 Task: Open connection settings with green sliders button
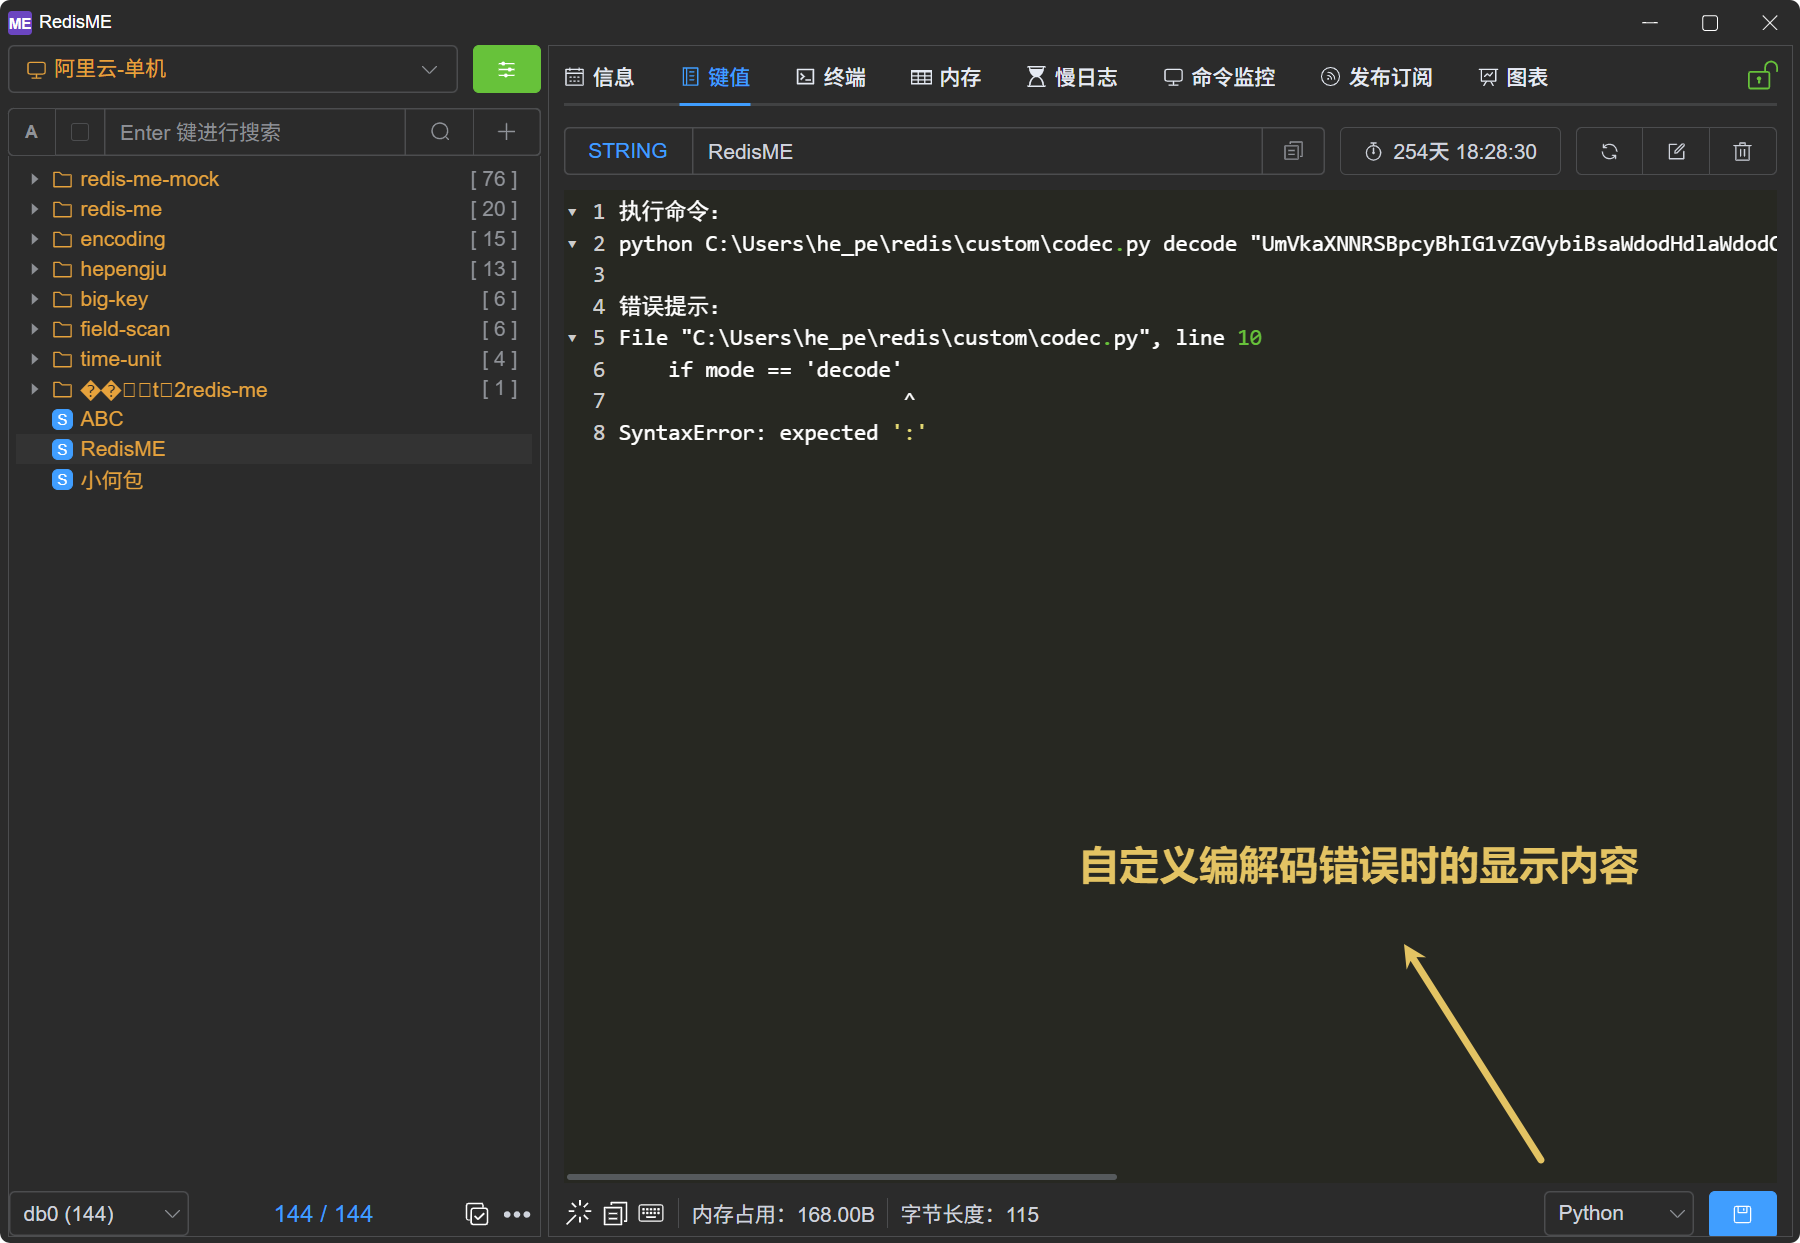coord(506,70)
